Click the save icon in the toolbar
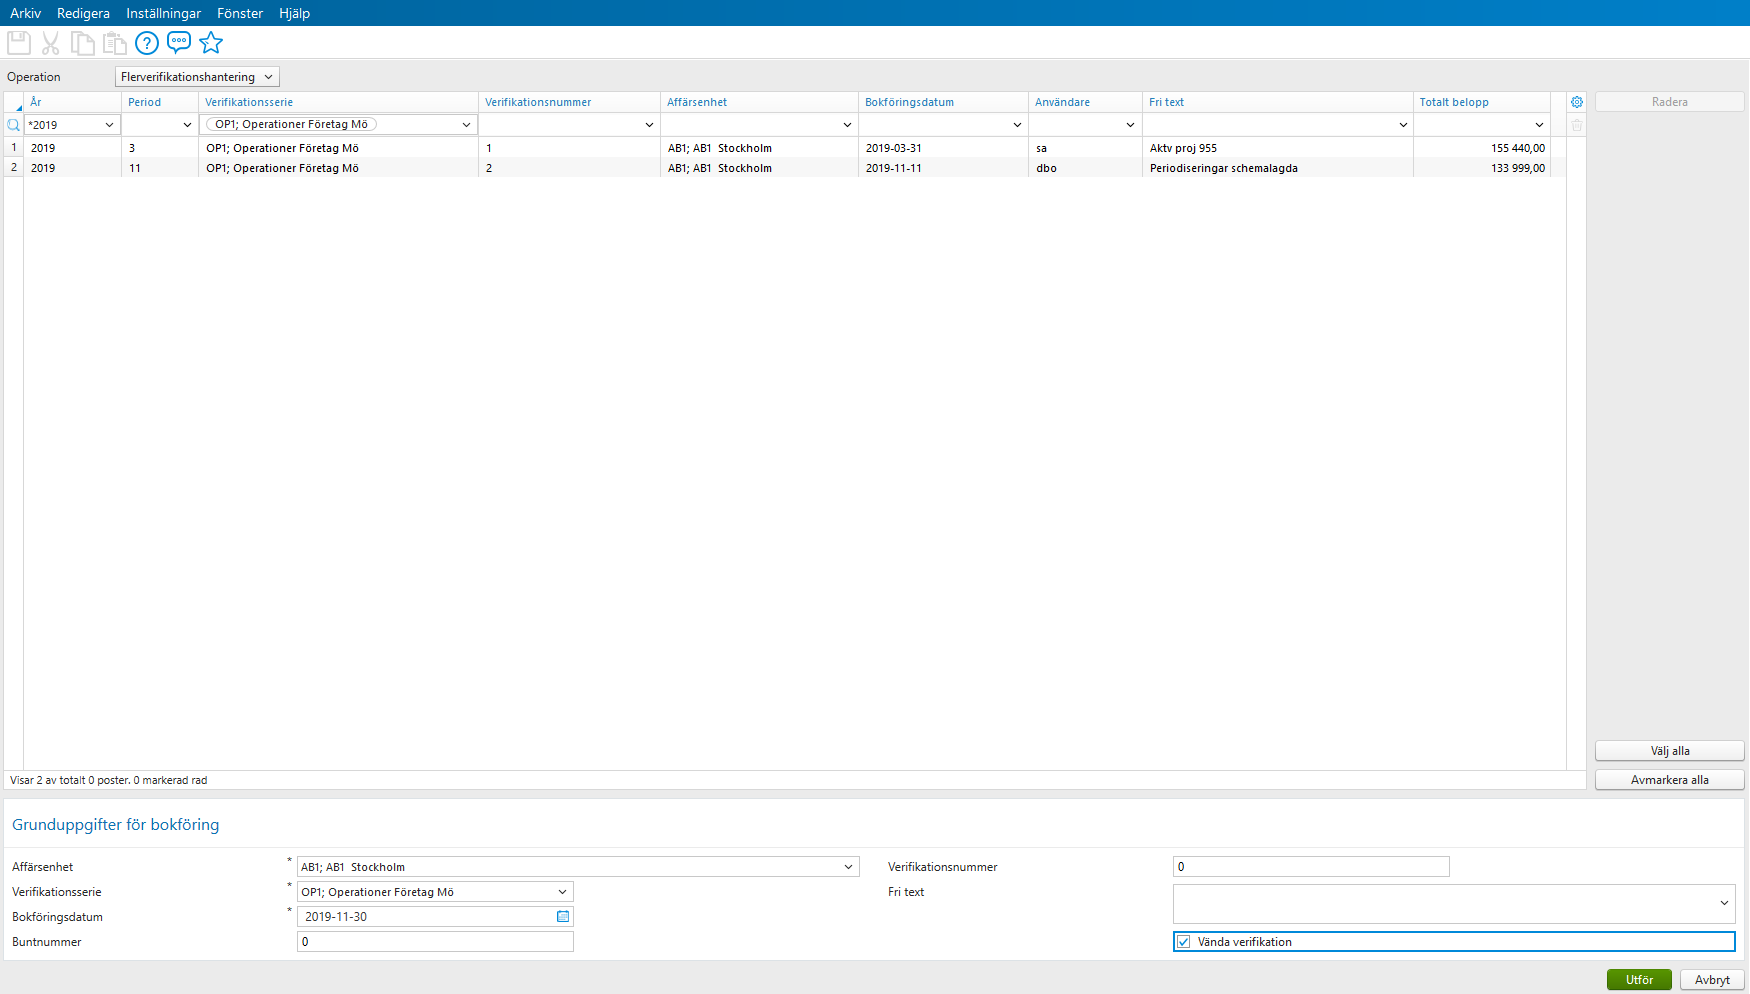The width and height of the screenshot is (1750, 994). 18,42
